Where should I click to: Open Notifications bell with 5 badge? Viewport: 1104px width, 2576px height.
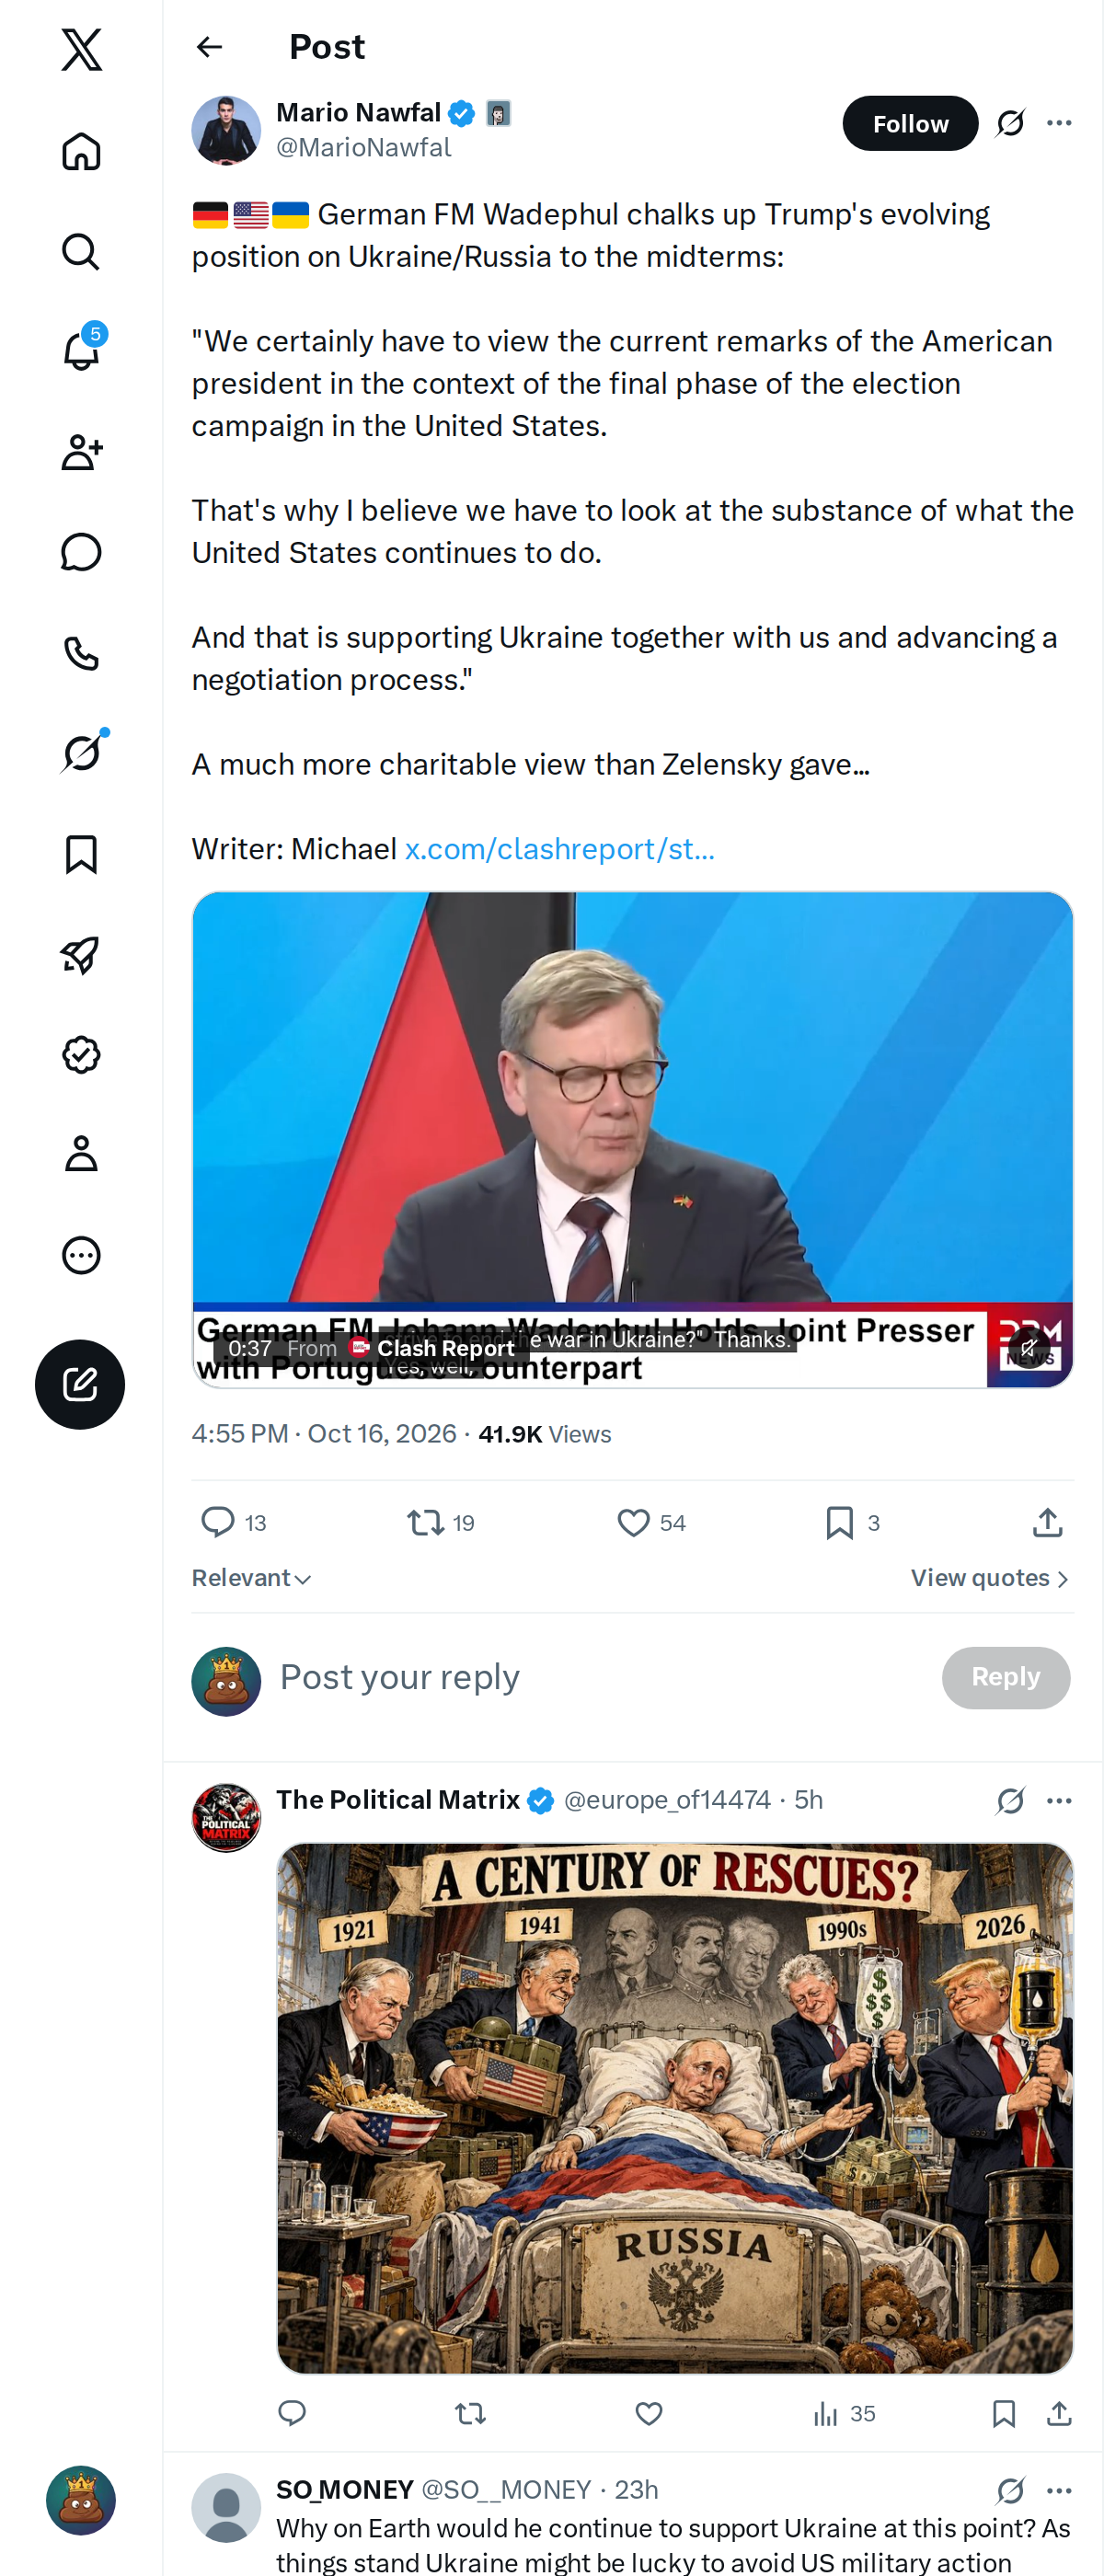point(81,351)
